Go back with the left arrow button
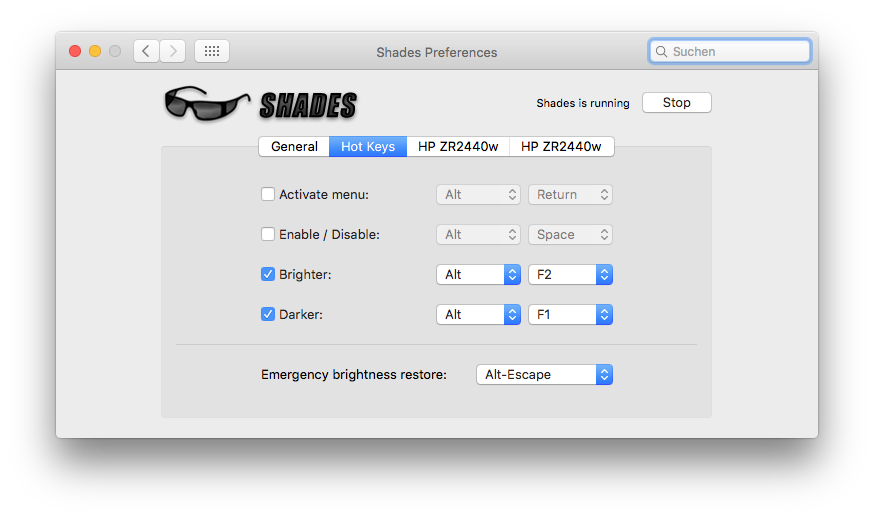Image resolution: width=874 pixels, height=518 pixels. pos(146,51)
